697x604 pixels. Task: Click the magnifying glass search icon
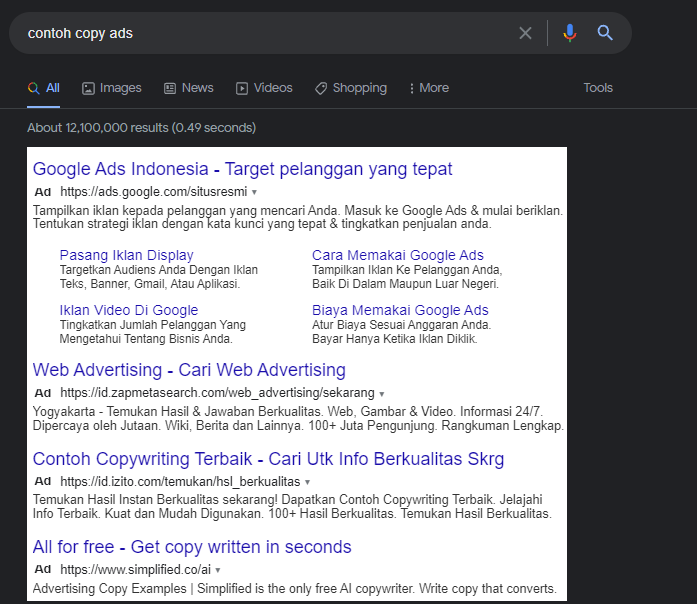tap(605, 32)
